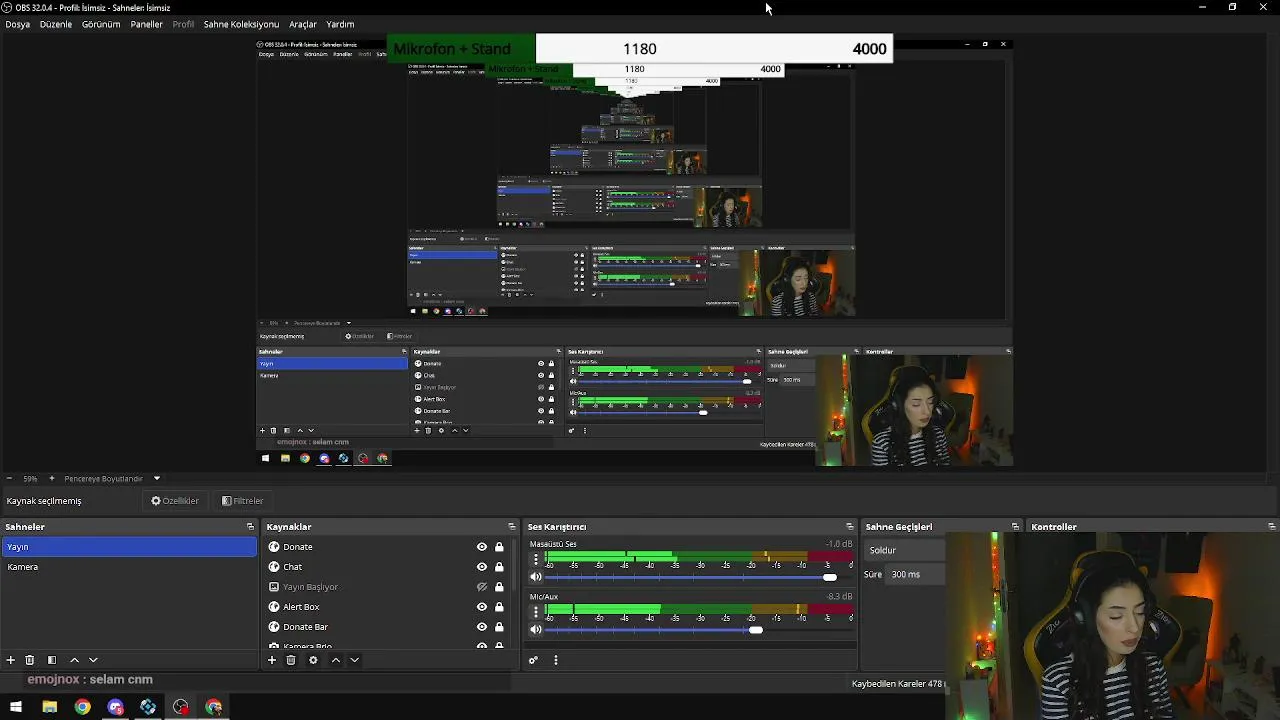Unlock the Chat source

click(x=499, y=567)
